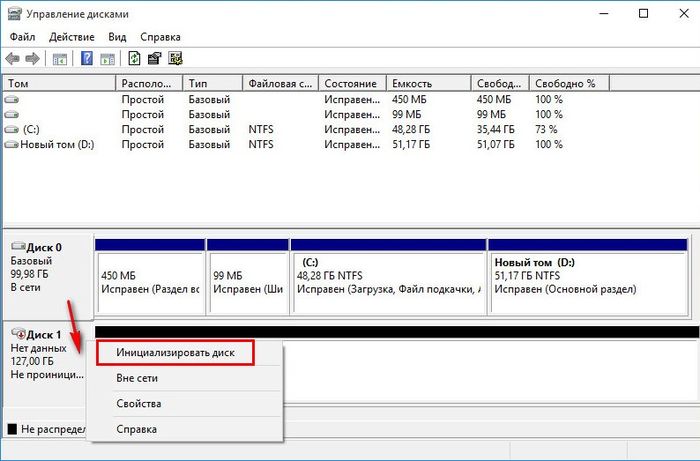Image resolution: width=700 pixels, height=461 pixels.
Task: Open Help via blue question-mark icon
Action: pyautogui.click(x=87, y=58)
